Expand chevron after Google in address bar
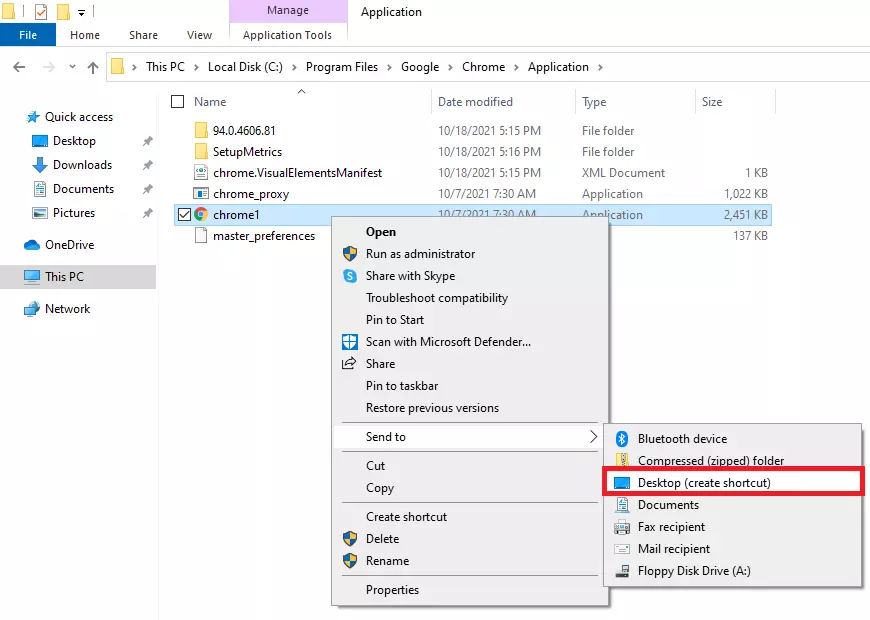This screenshot has height=620, width=870. point(450,67)
